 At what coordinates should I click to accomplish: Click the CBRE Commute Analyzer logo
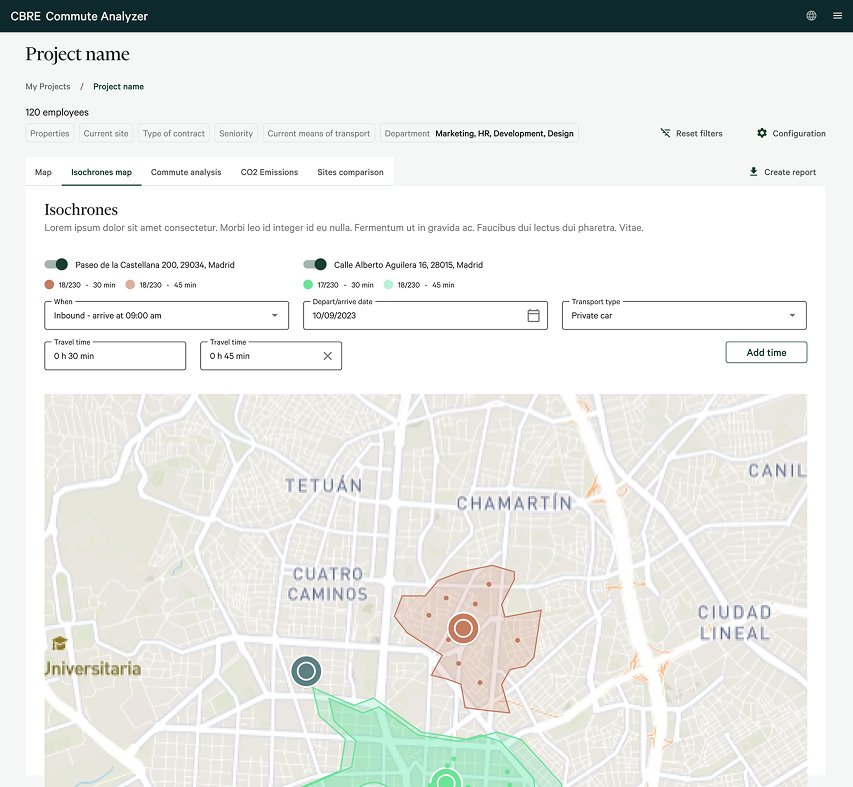(x=79, y=16)
